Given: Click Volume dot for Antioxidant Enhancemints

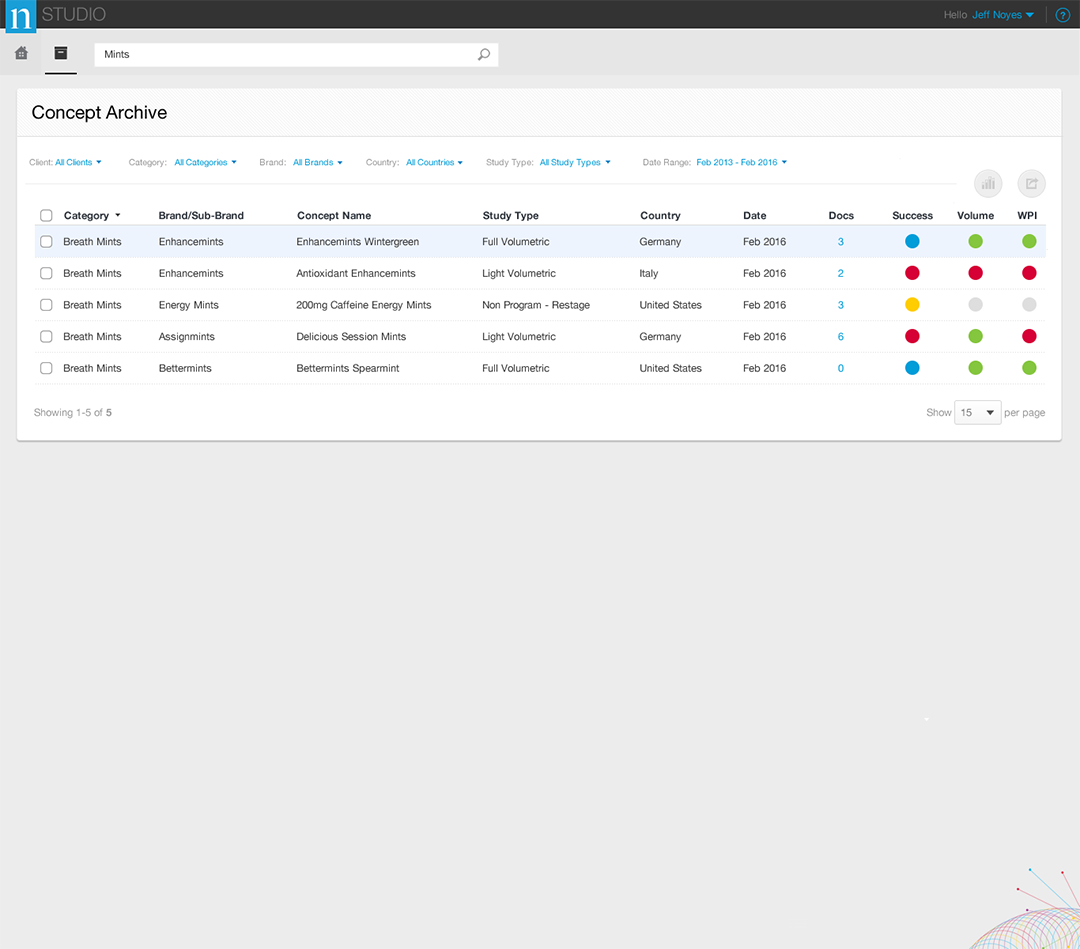Looking at the screenshot, I should coord(975,273).
